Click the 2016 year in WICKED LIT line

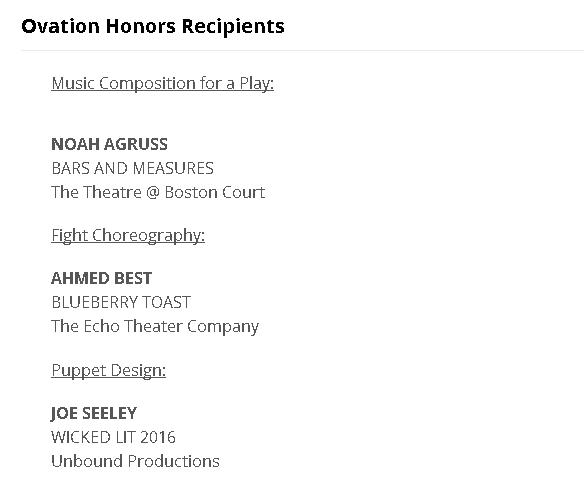(158, 437)
